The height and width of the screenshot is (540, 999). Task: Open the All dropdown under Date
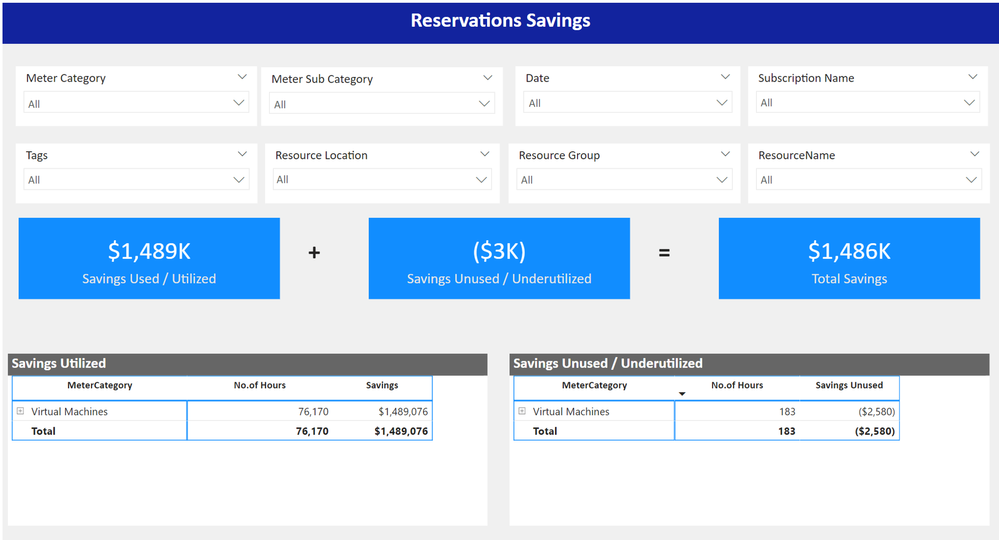624,103
